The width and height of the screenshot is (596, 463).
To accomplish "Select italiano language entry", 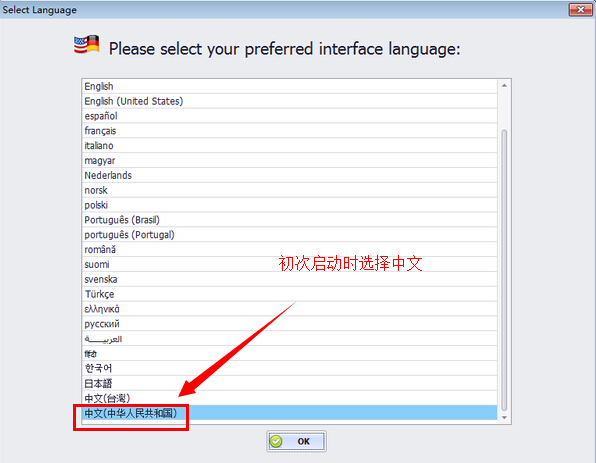I will pyautogui.click(x=290, y=146).
